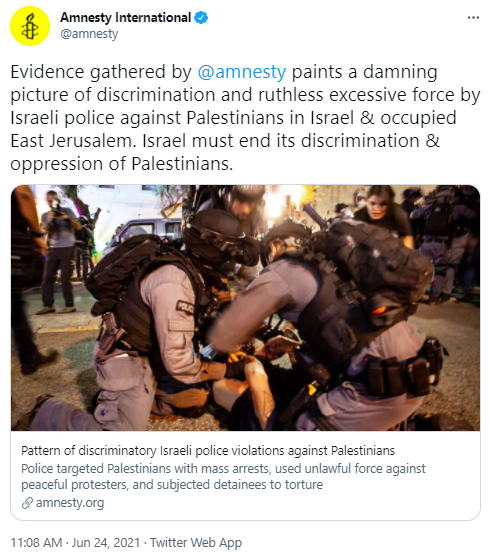490x560 pixels.
Task: Open the three-dot more options menu
Action: [x=473, y=18]
